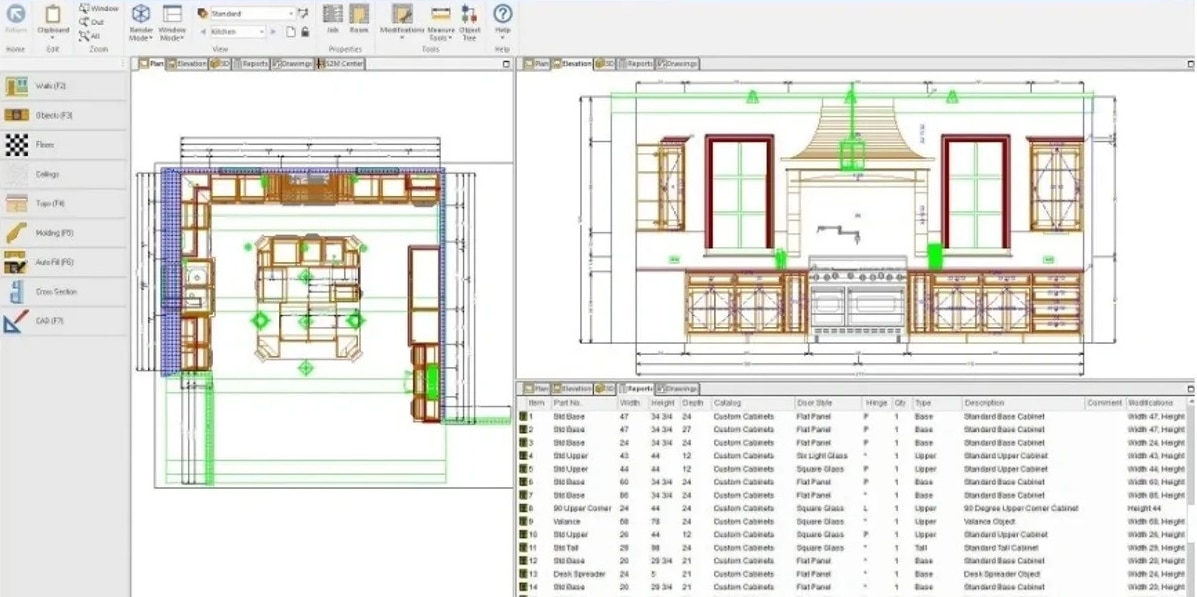Click Zoom Out
The image size is (1197, 597).
(x=92, y=22)
